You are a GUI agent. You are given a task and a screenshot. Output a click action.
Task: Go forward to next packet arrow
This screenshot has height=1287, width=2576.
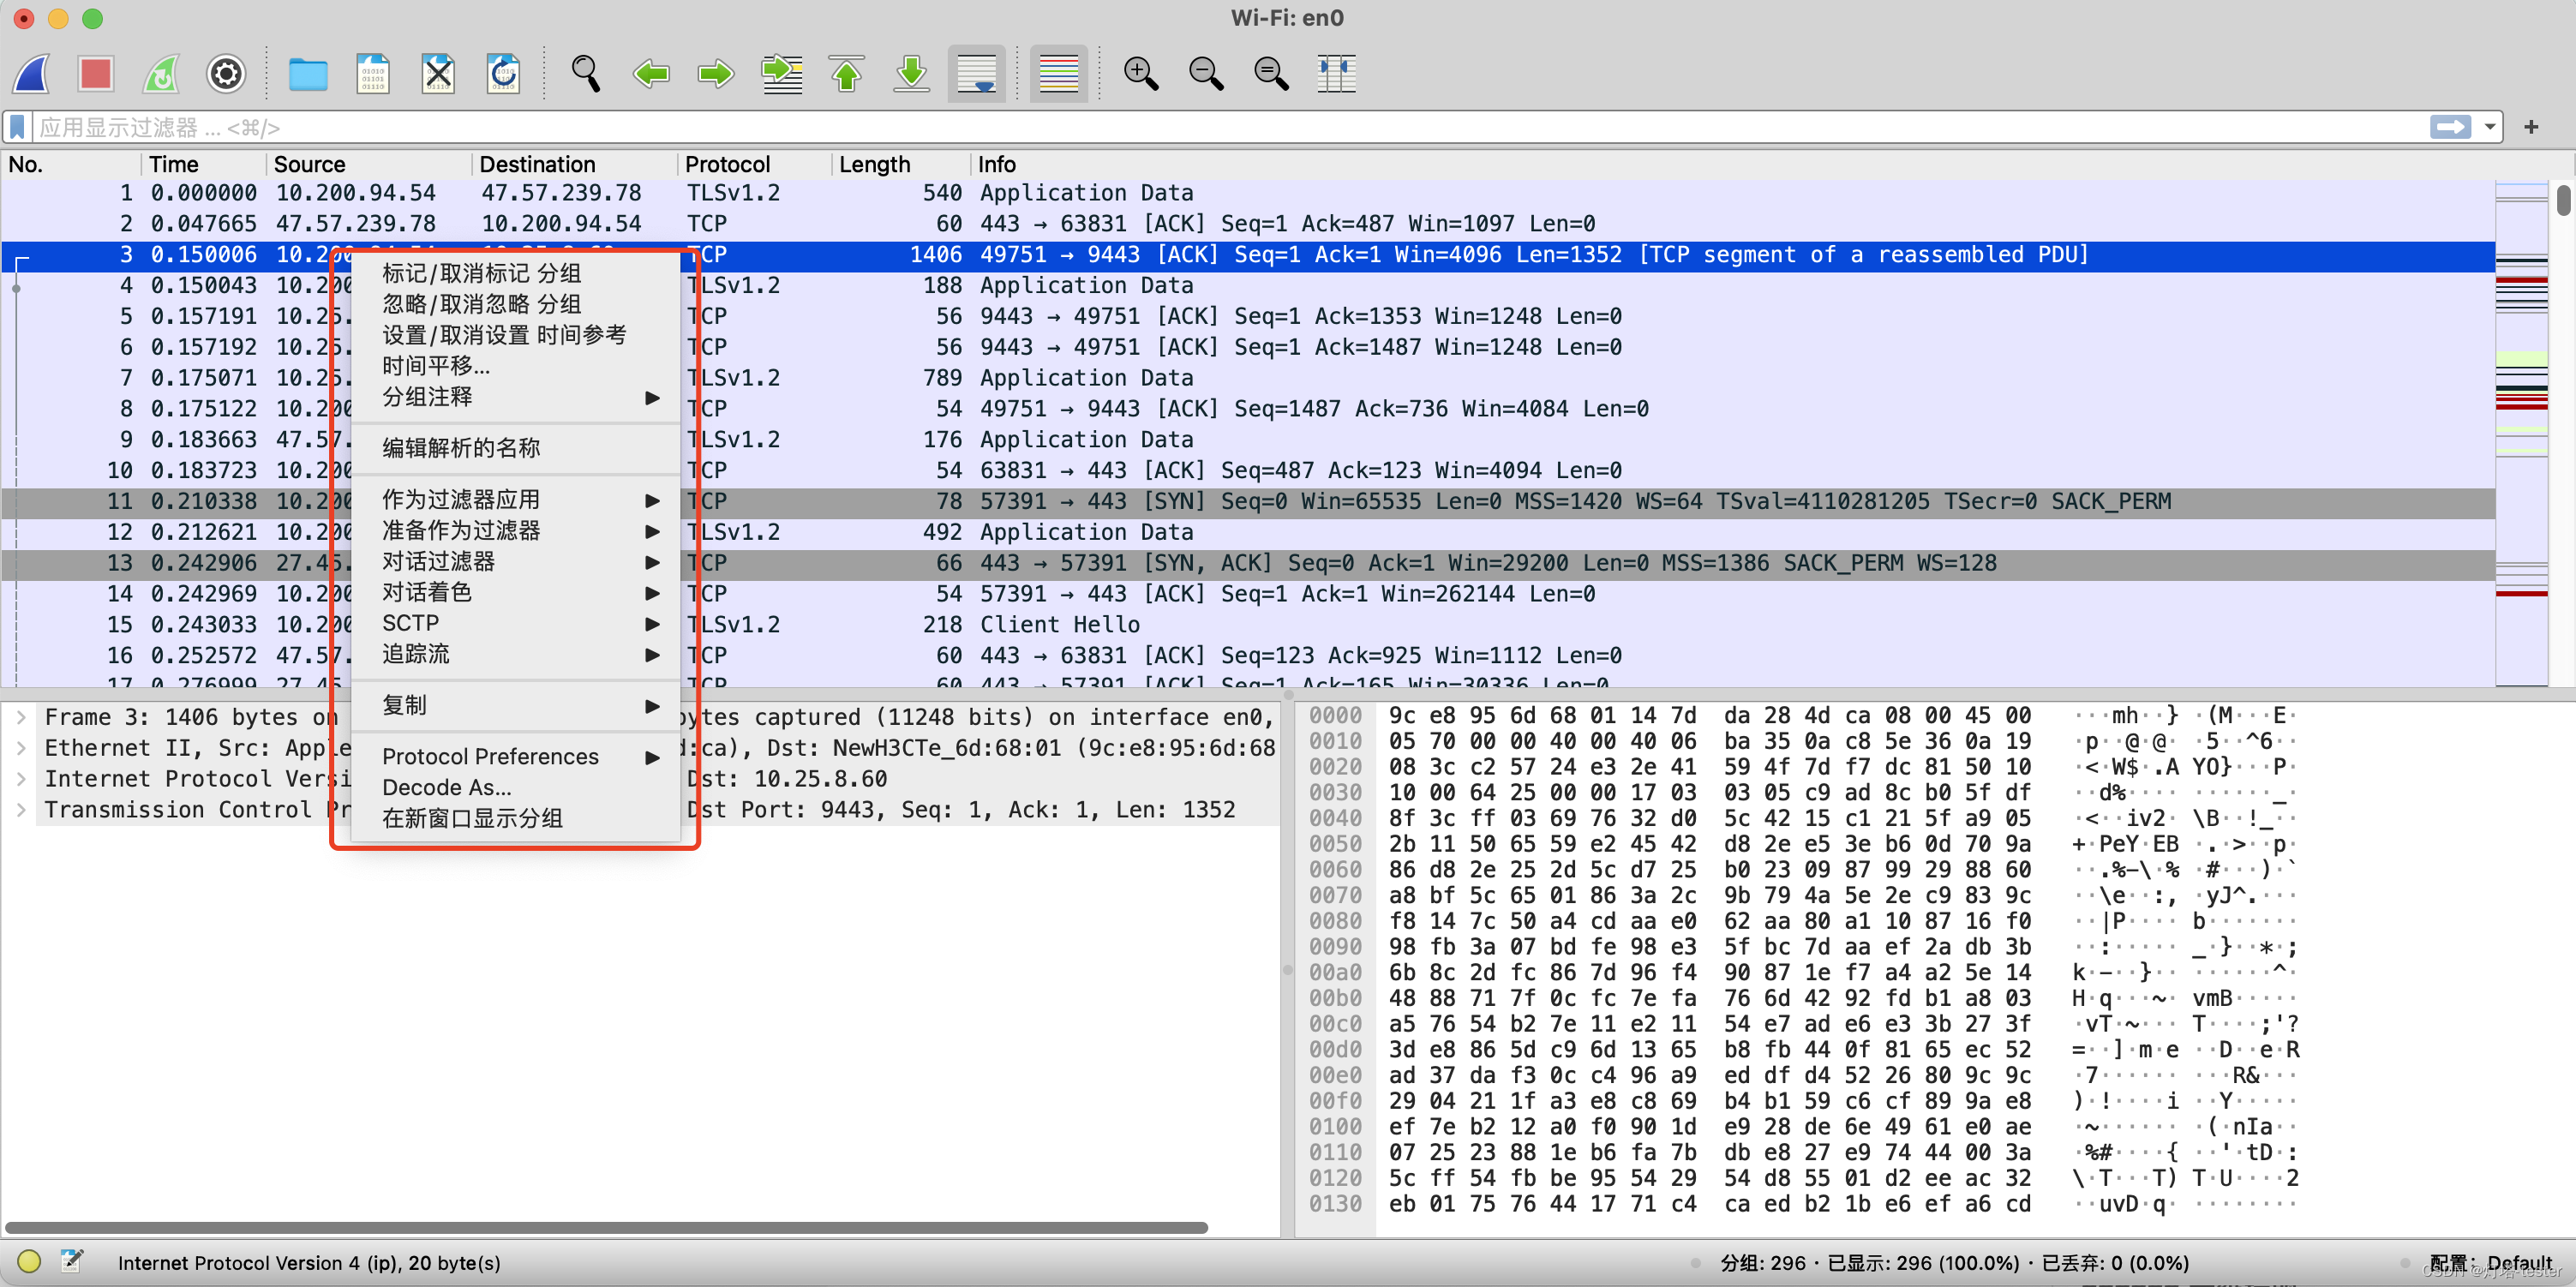pyautogui.click(x=716, y=73)
